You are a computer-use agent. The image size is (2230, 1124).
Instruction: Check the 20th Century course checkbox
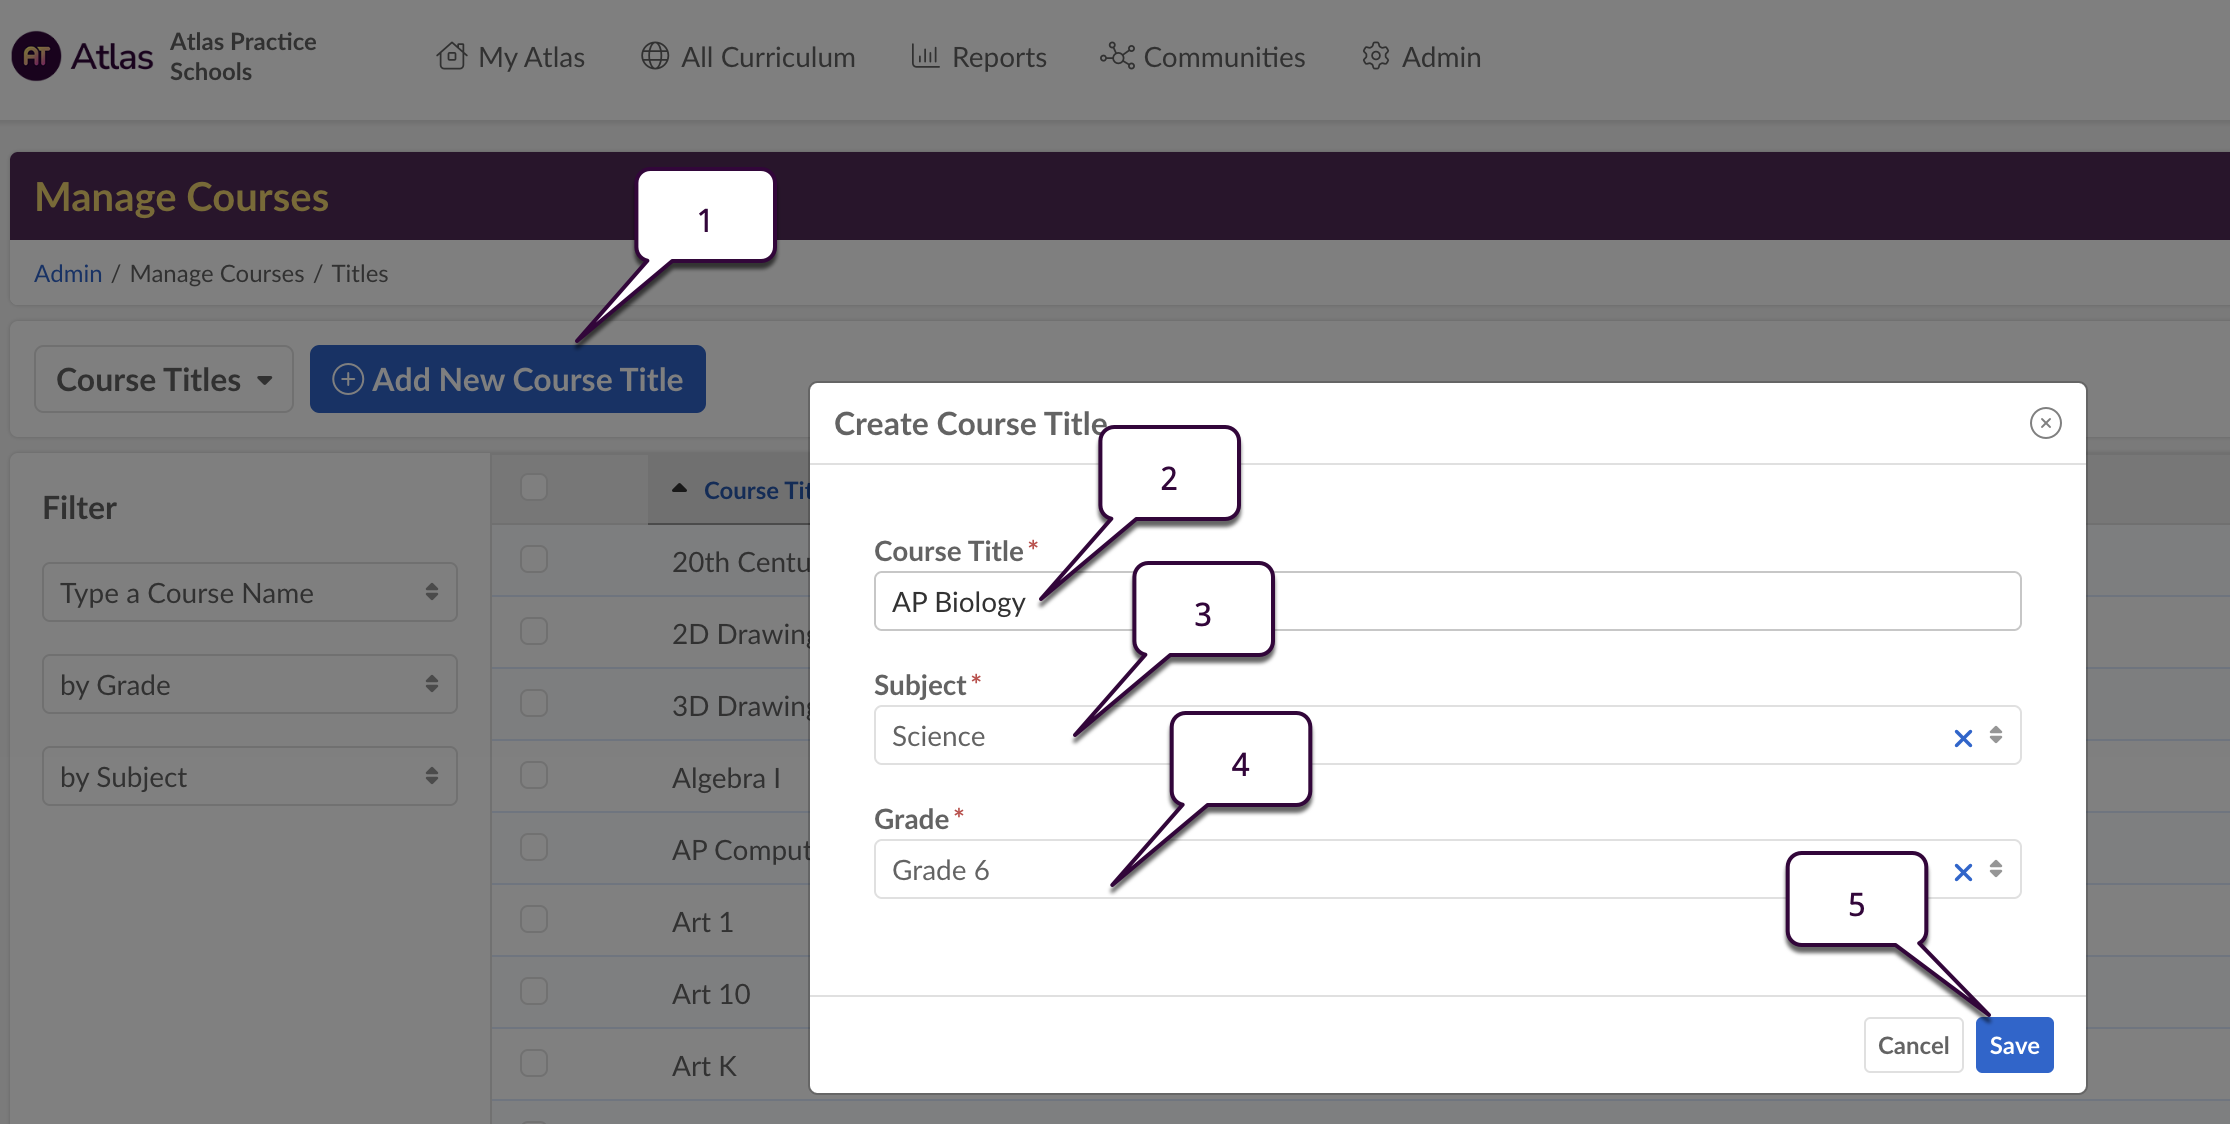(x=534, y=559)
